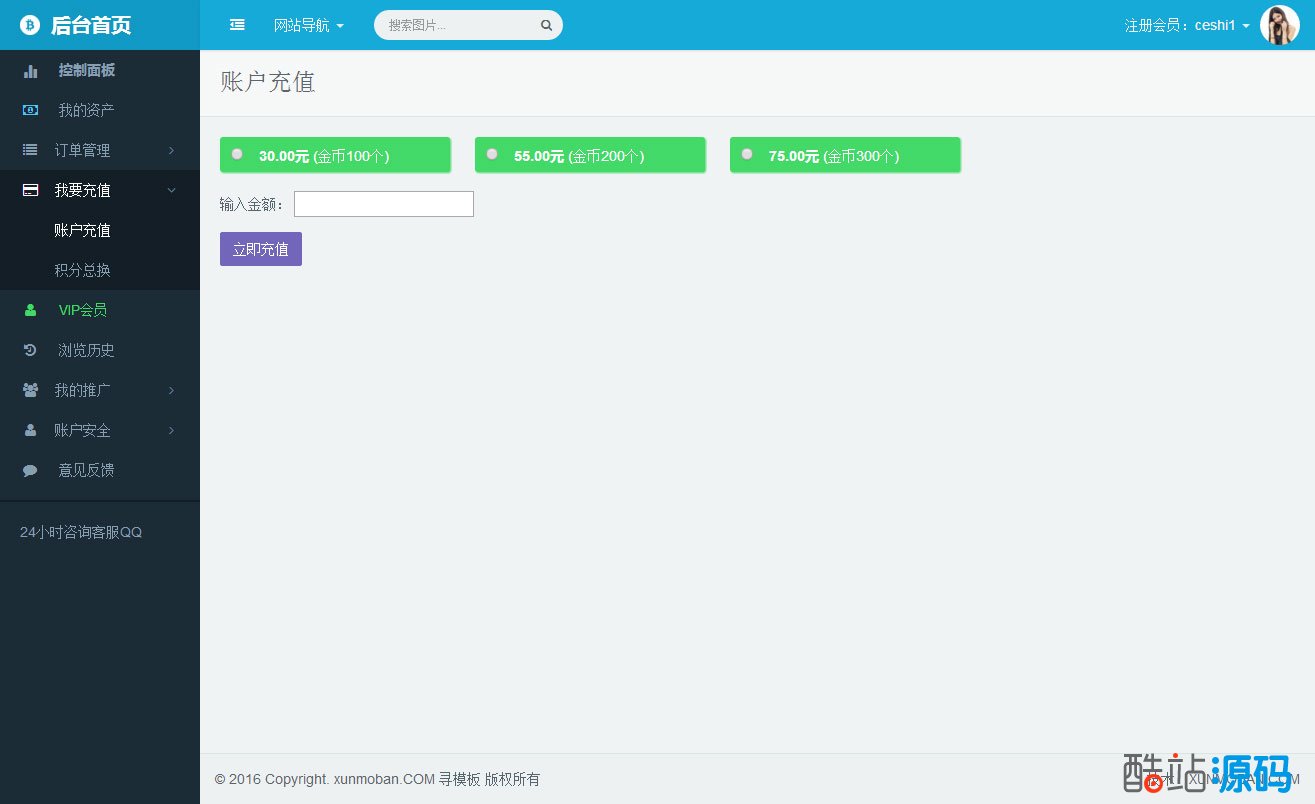
Task: Click the VIP member user icon
Action: (31, 310)
